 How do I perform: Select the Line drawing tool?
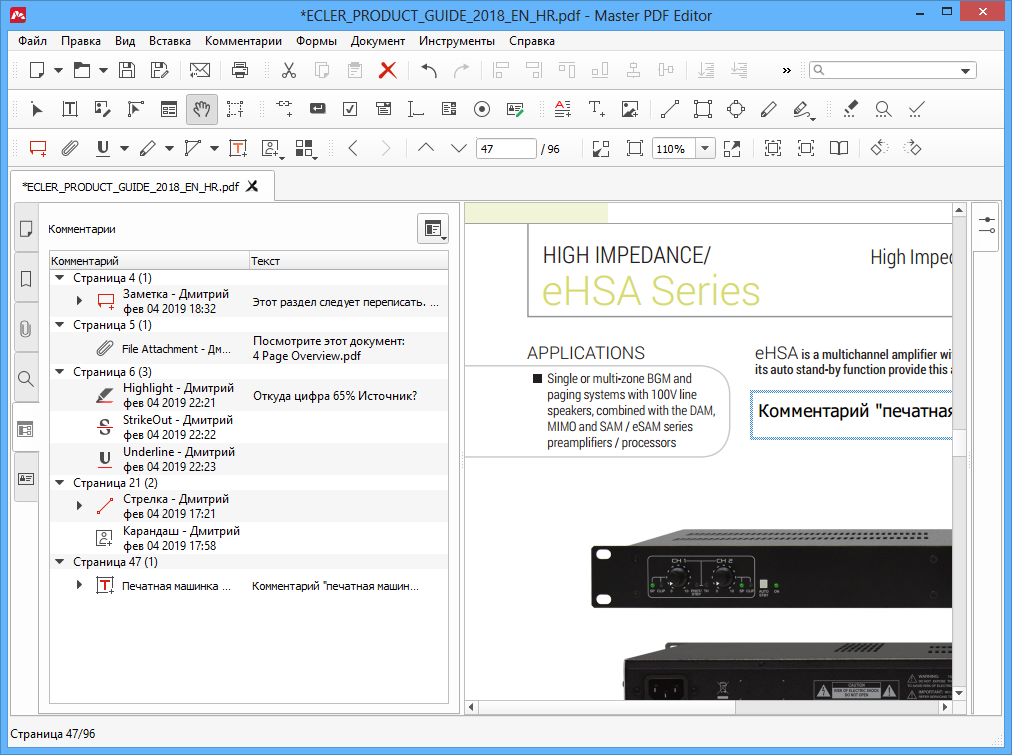pyautogui.click(x=670, y=110)
